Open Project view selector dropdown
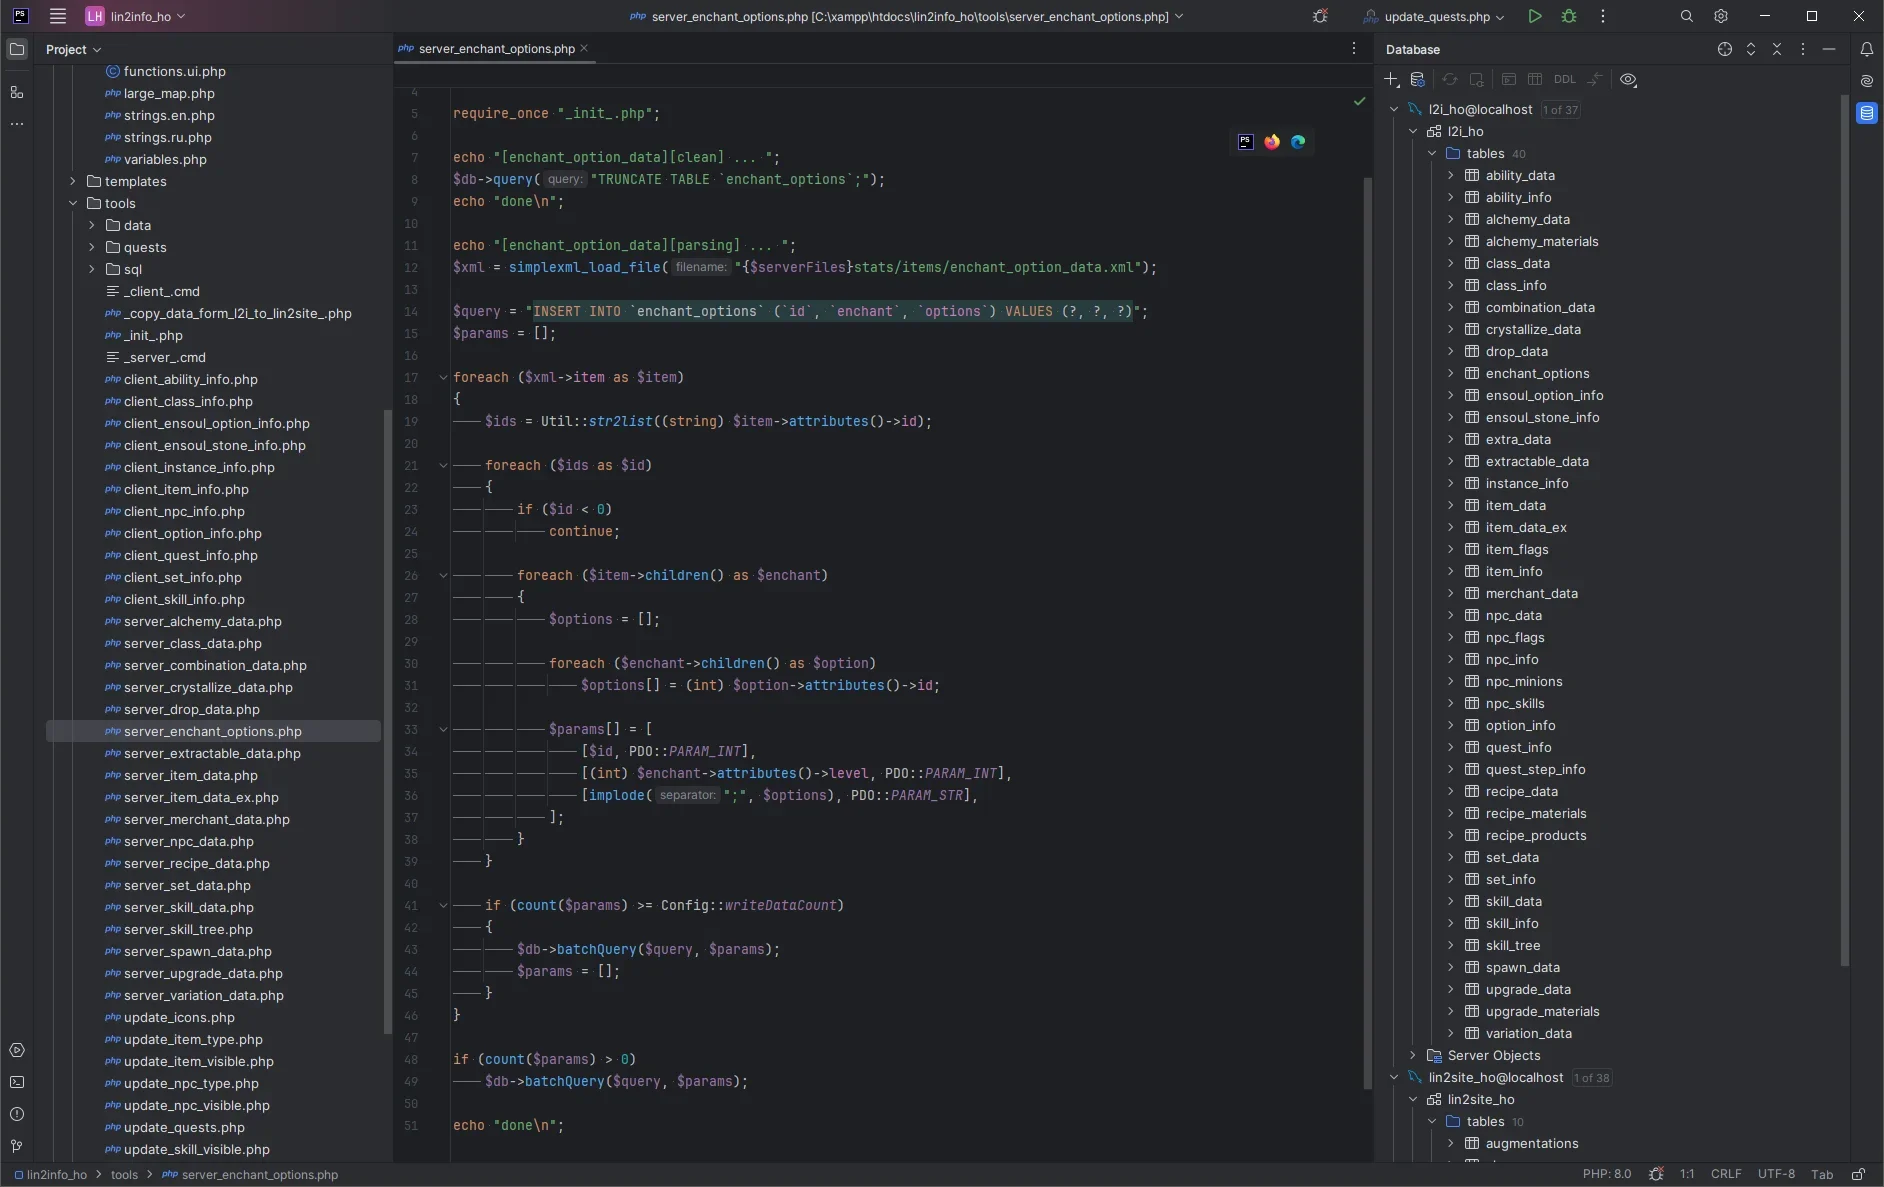 tap(73, 49)
